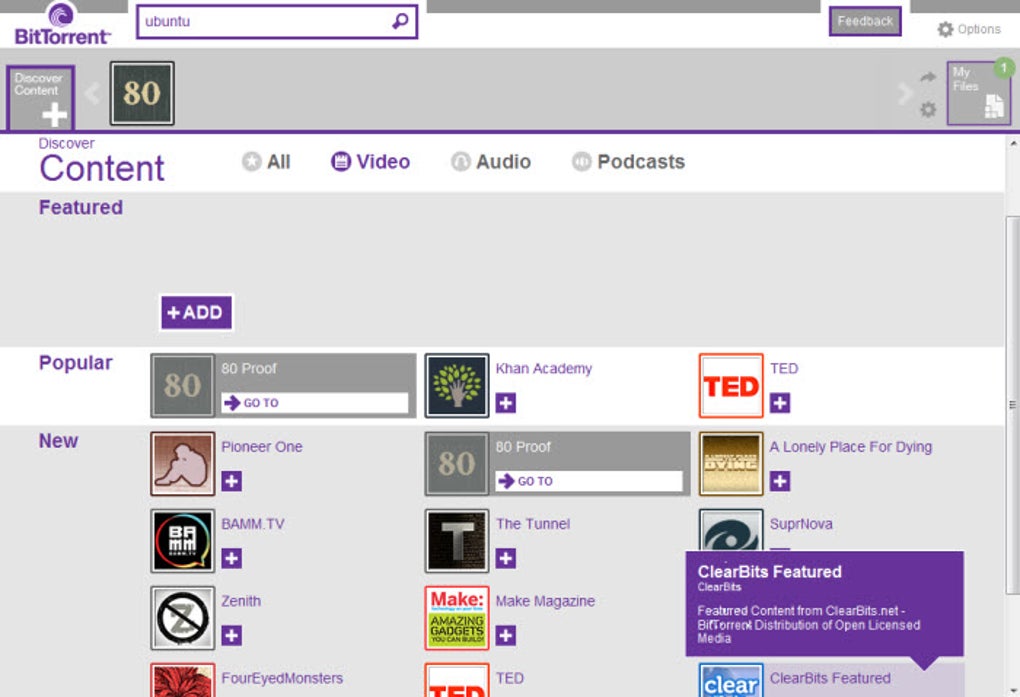1020x697 pixels.
Task: Click share arrow icon near My Files
Action: [x=928, y=77]
